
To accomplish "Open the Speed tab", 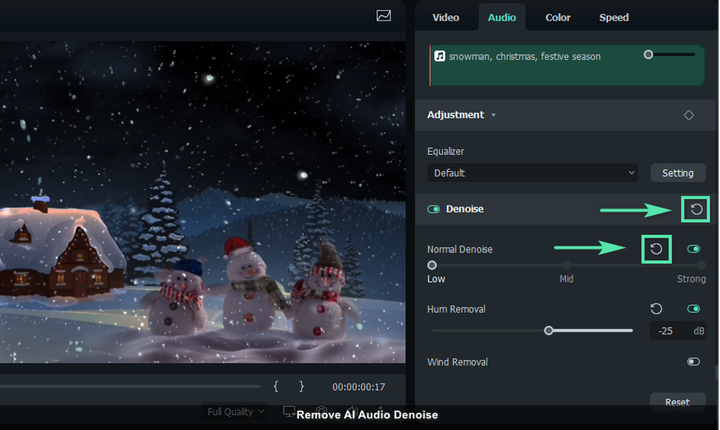I will tap(614, 17).
